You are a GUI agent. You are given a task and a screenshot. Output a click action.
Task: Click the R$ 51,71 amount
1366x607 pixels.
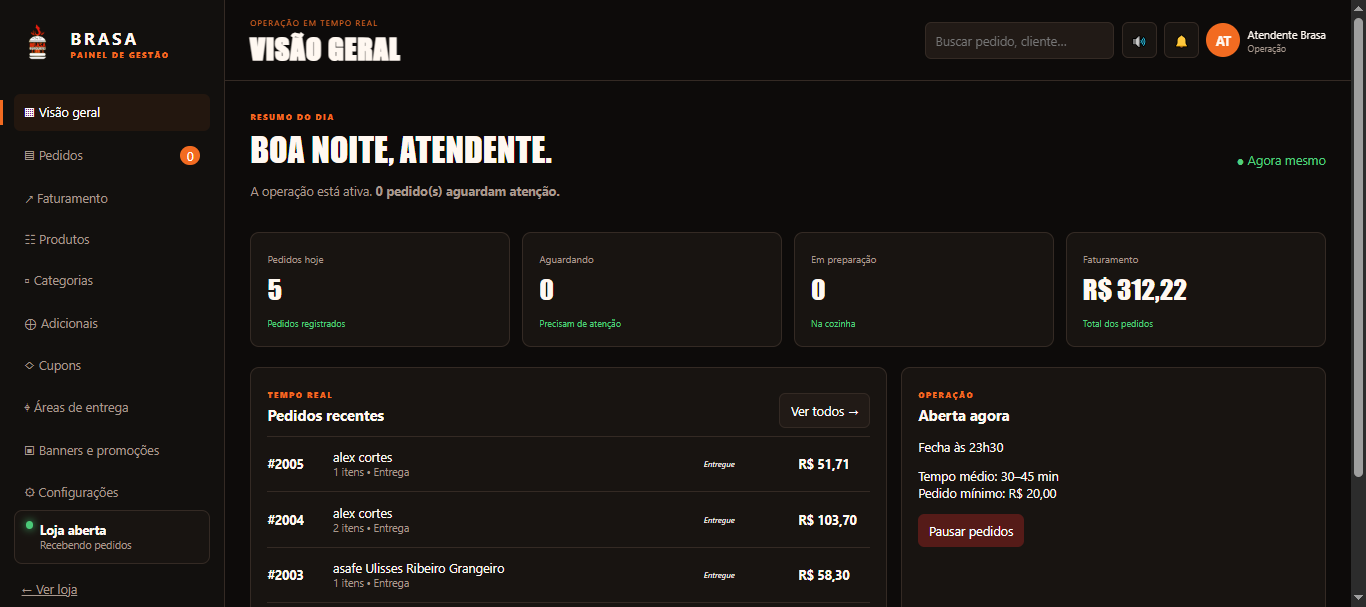824,464
